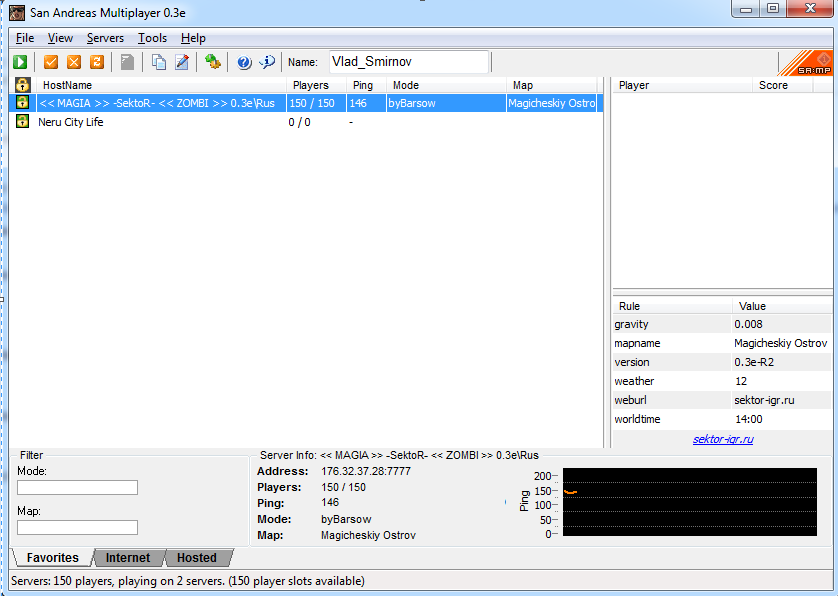Click the Mode filter input field

pyautogui.click(x=77, y=487)
